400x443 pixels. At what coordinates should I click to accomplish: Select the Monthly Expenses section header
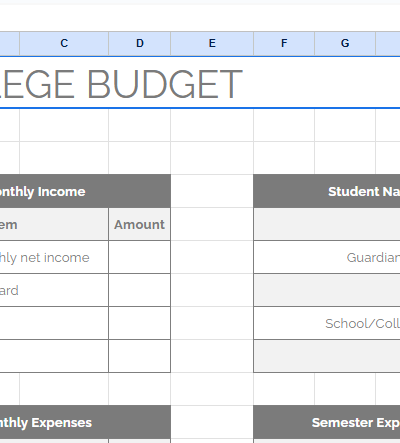[x=85, y=422]
